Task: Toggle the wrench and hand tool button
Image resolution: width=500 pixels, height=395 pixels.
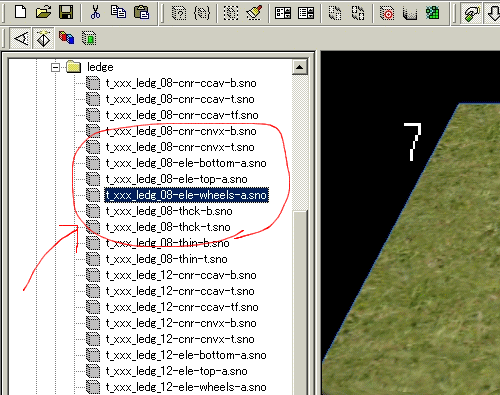Action: [471, 13]
